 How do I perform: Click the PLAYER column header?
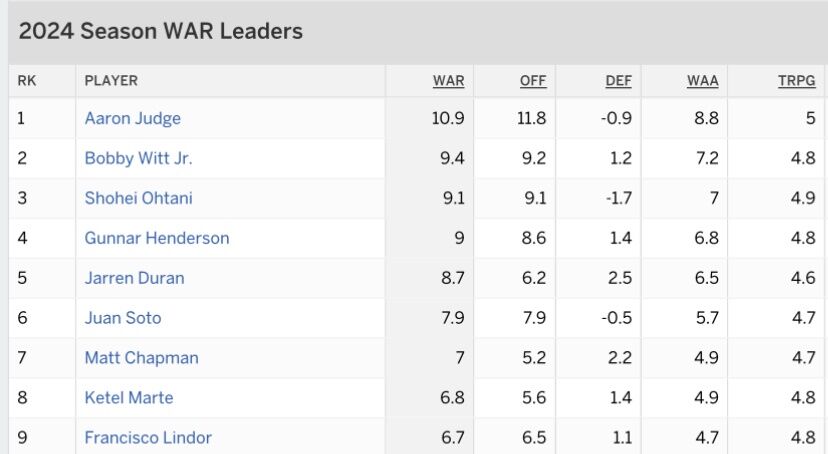click(111, 81)
